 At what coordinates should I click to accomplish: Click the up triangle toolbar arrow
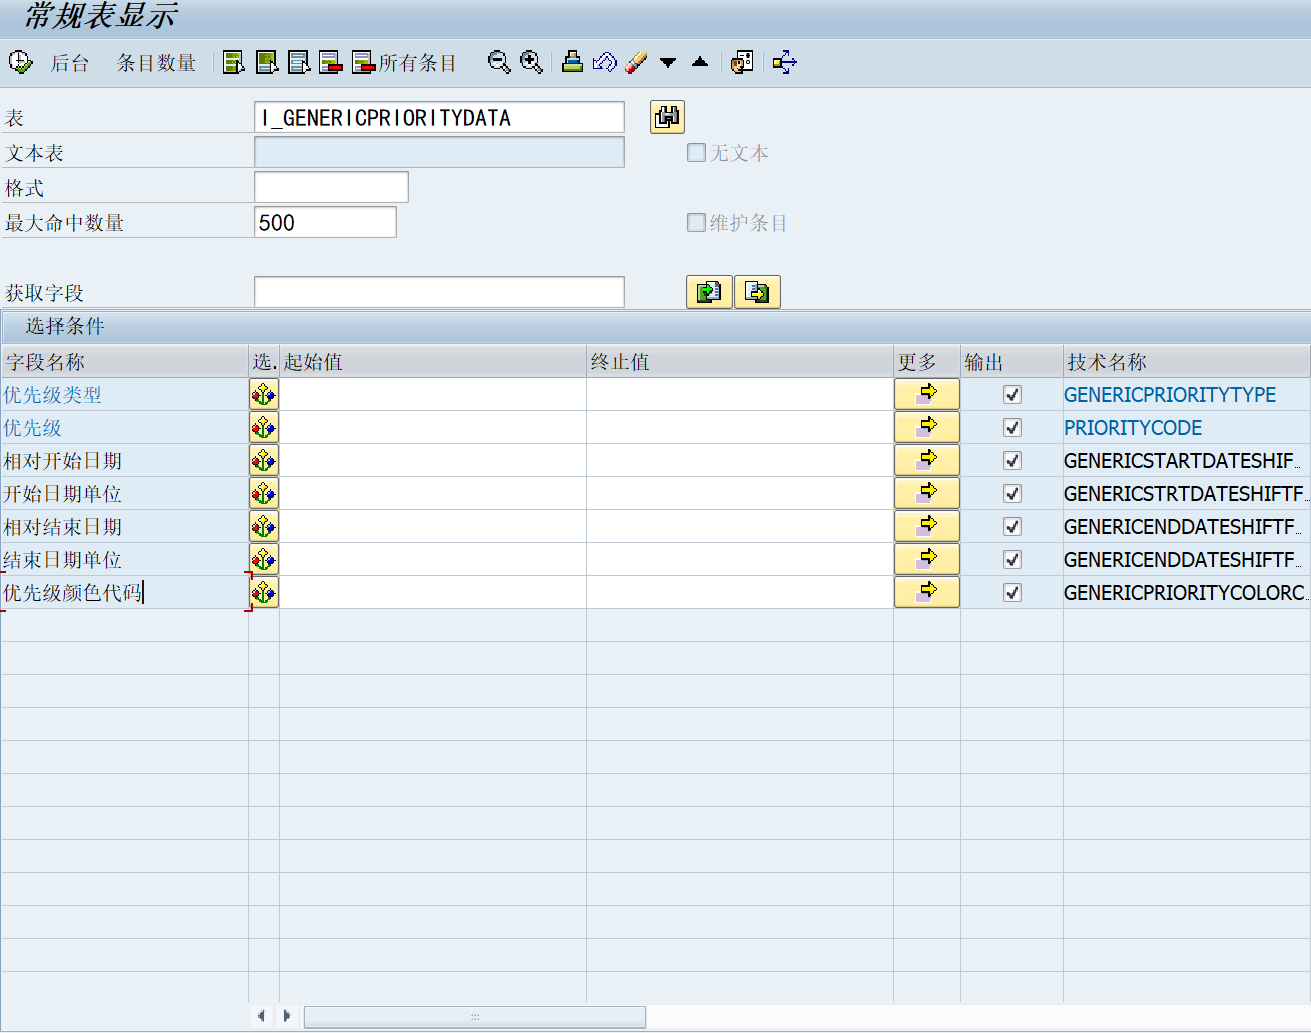tap(700, 62)
